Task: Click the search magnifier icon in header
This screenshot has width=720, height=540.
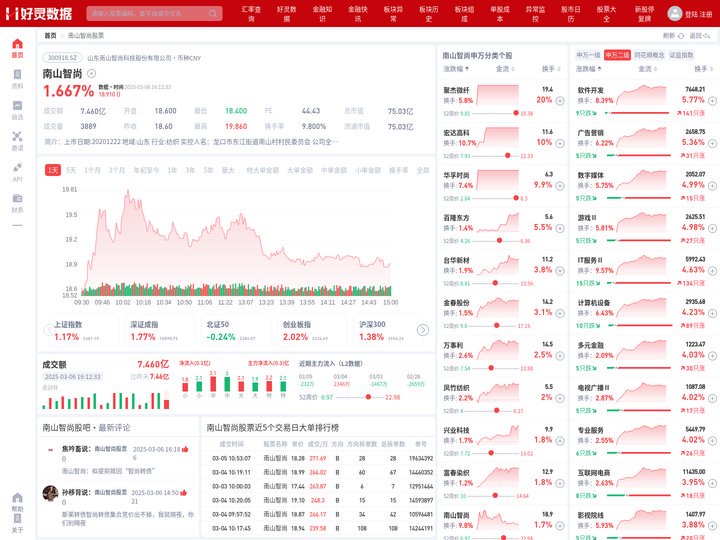Action: point(213,13)
